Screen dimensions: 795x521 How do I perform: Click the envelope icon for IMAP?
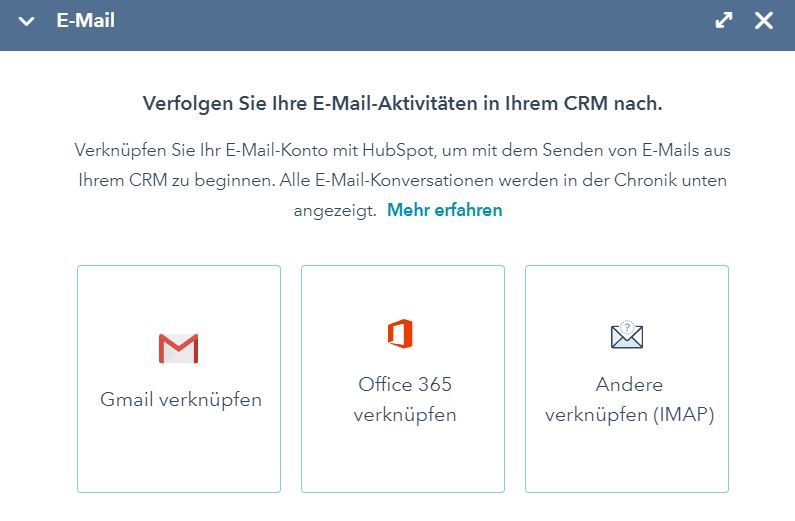click(x=627, y=336)
